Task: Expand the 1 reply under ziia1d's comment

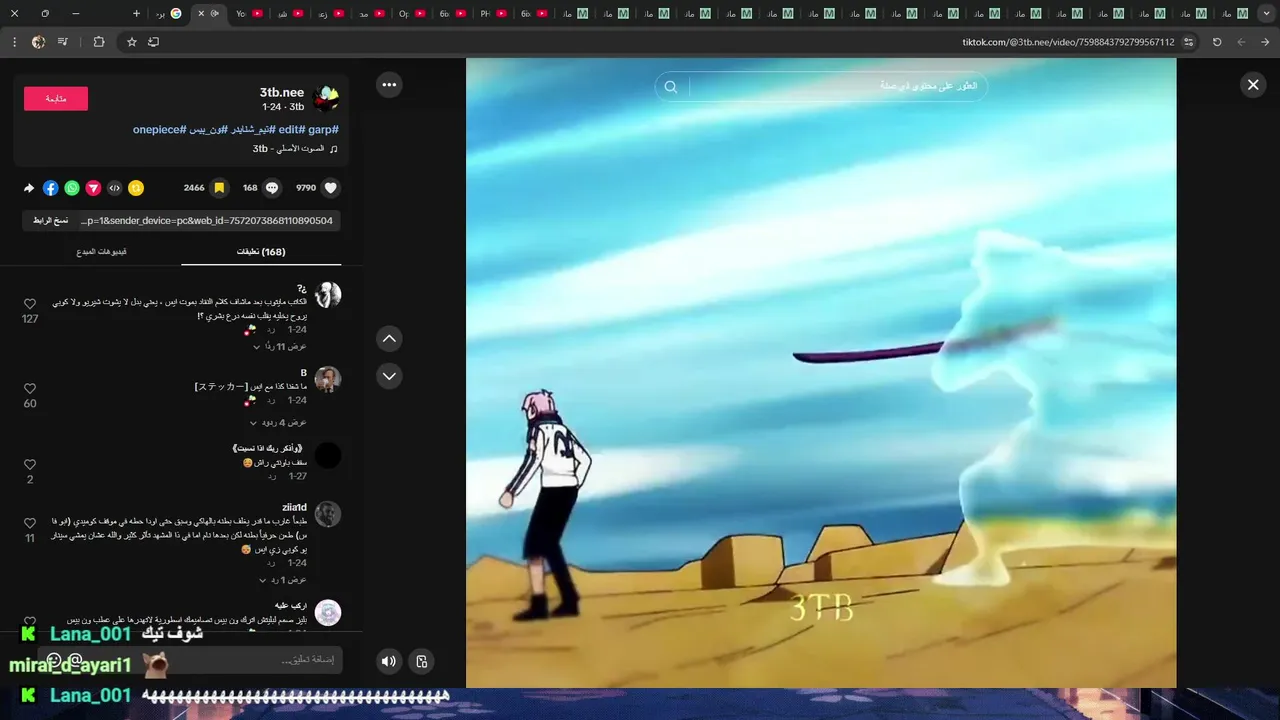Action: coord(283,580)
